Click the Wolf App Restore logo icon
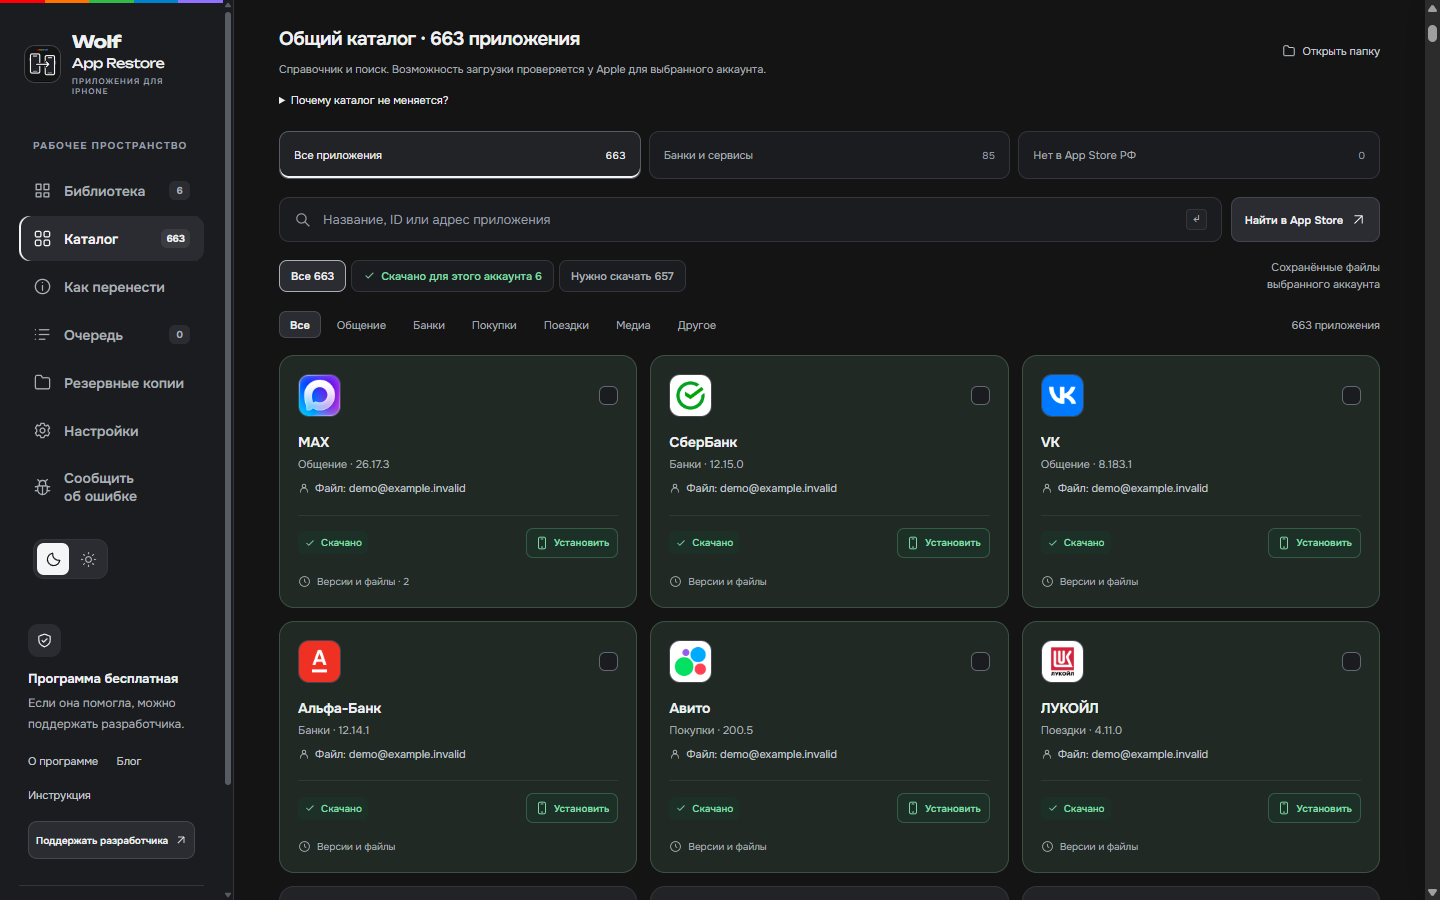The width and height of the screenshot is (1440, 900). pos(42,64)
